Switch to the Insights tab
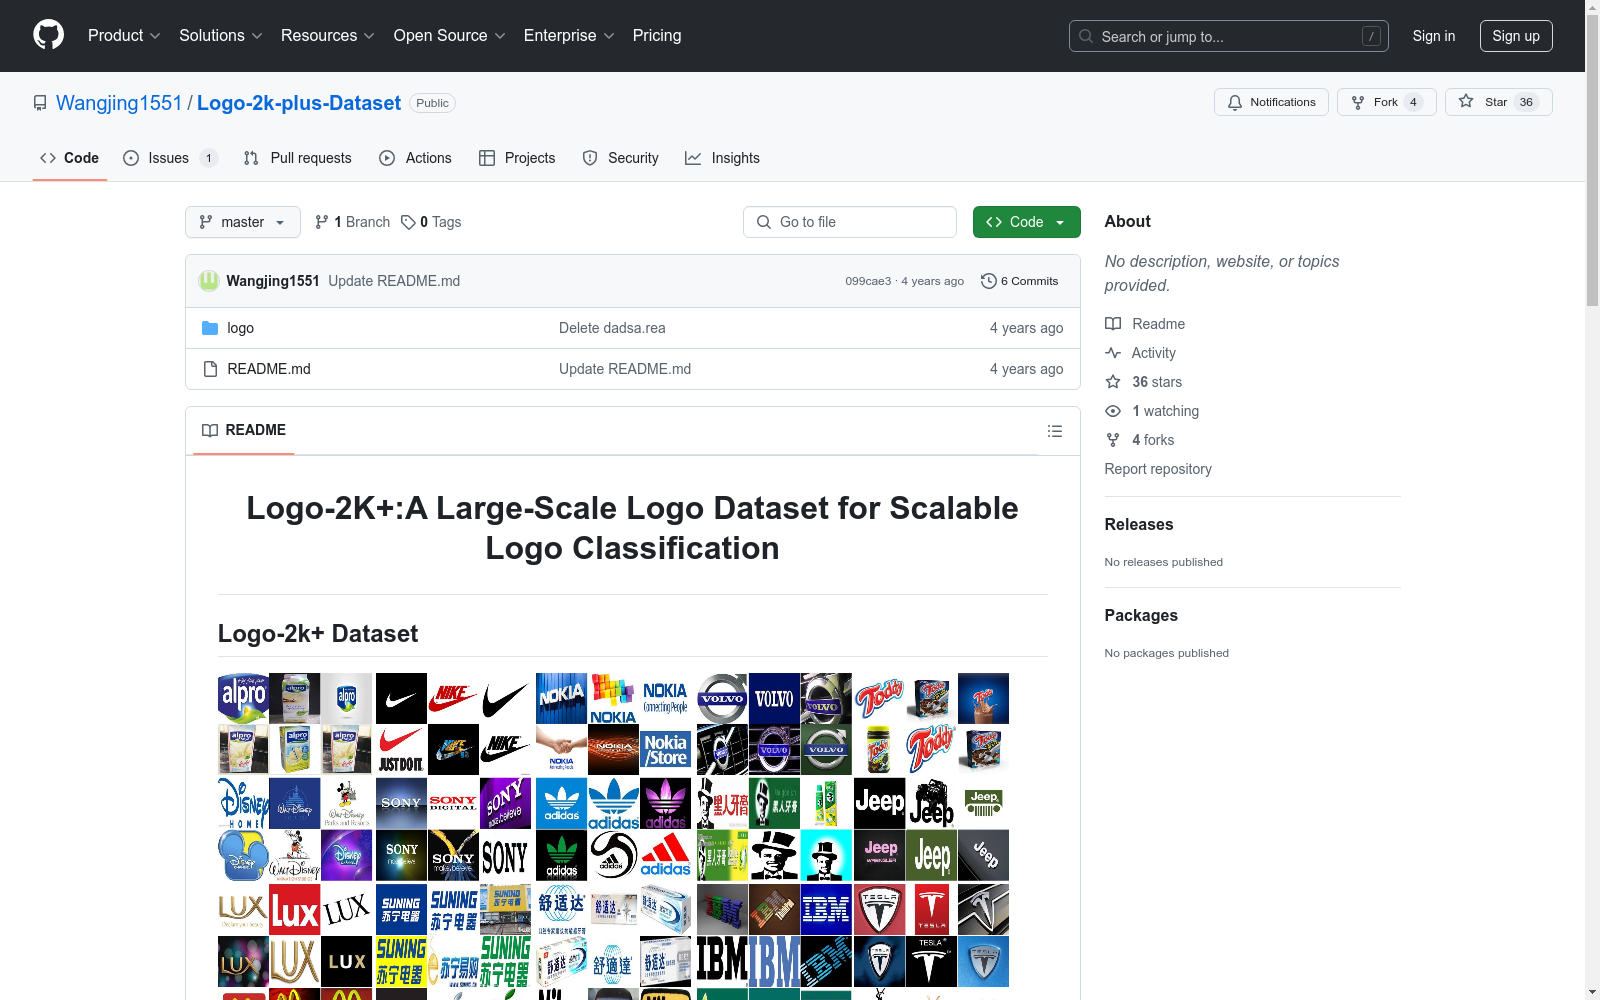 coord(723,158)
